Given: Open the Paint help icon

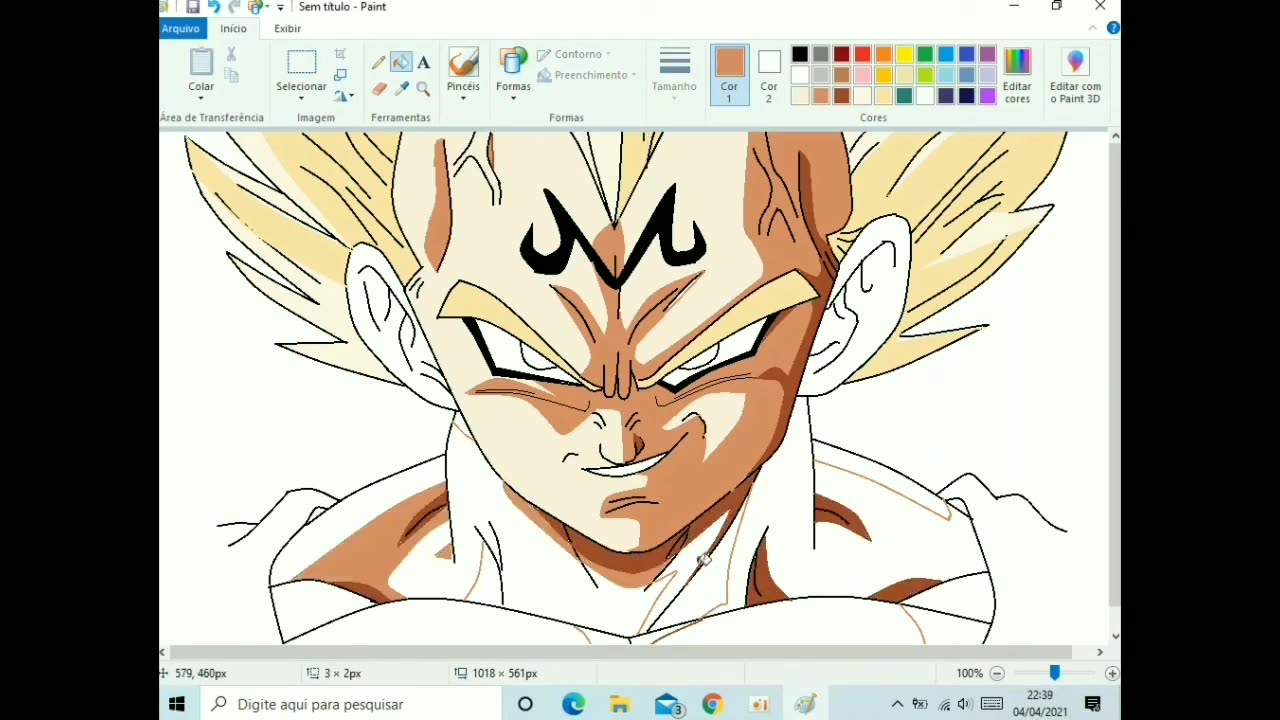Looking at the screenshot, I should tap(1113, 28).
